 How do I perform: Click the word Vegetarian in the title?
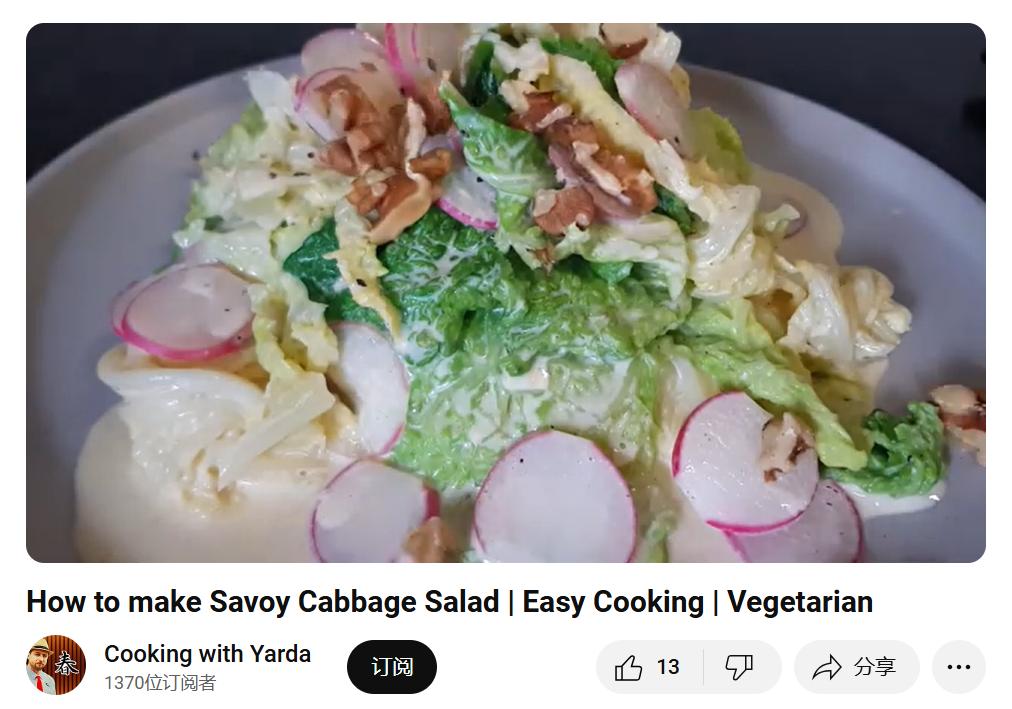tap(800, 601)
